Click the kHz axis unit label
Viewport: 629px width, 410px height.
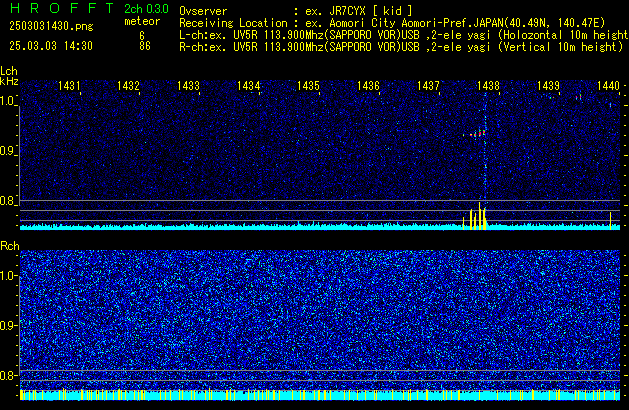[x=9, y=81]
